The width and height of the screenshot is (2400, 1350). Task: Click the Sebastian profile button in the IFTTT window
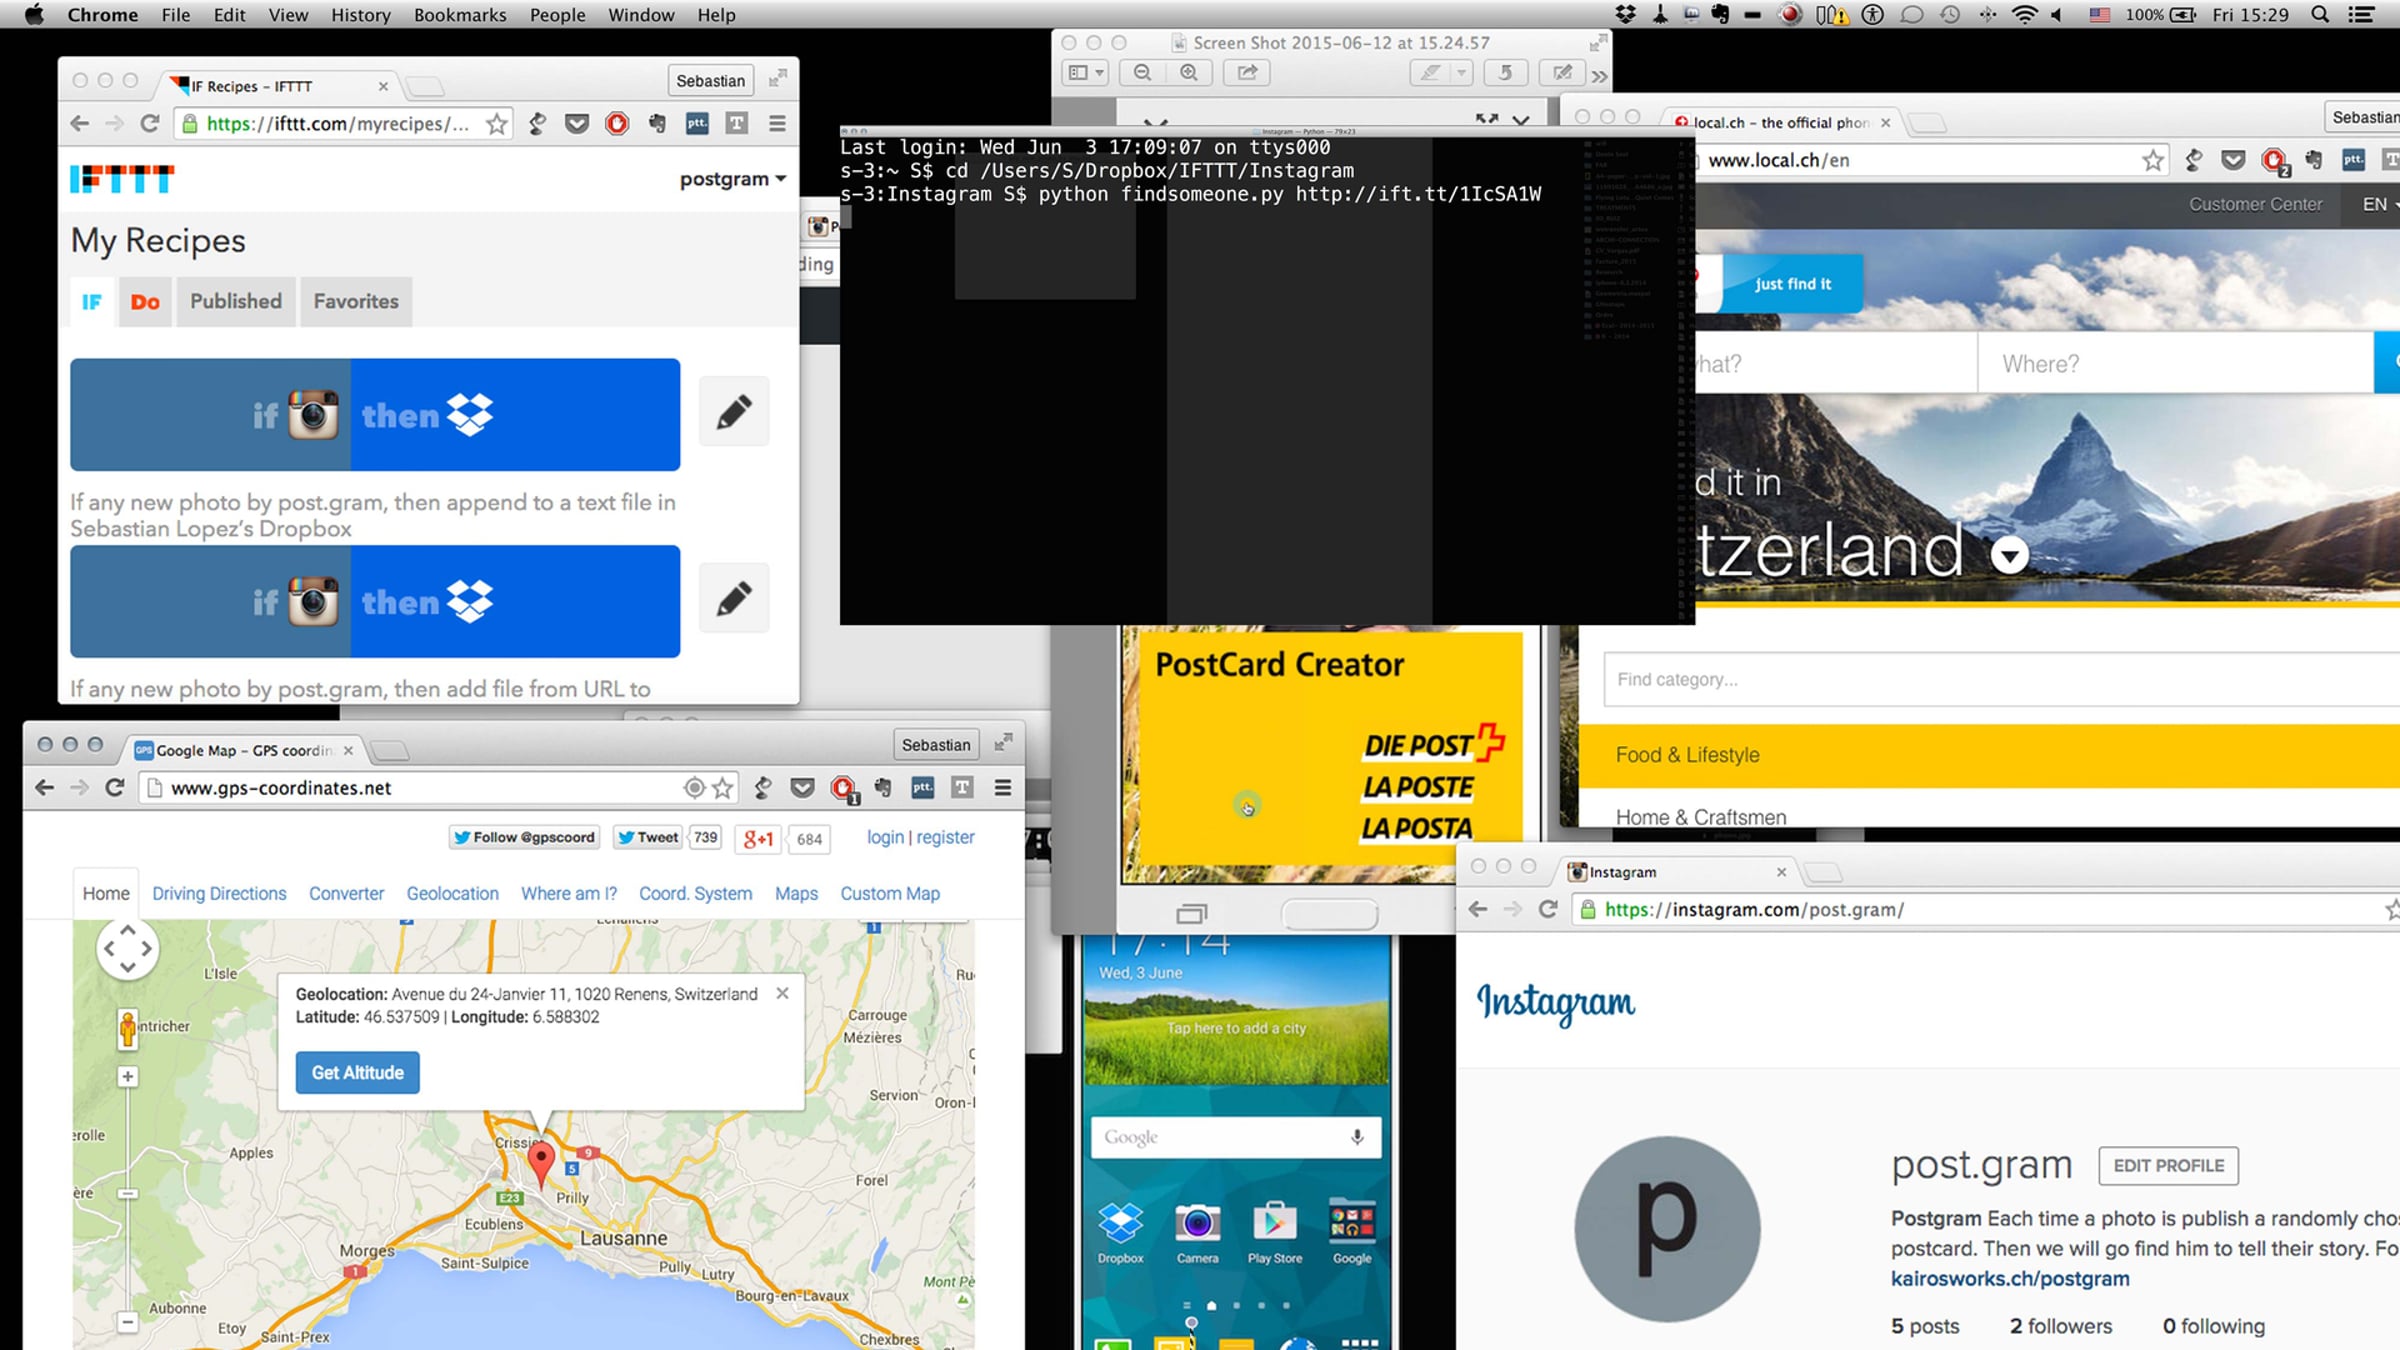coord(710,81)
